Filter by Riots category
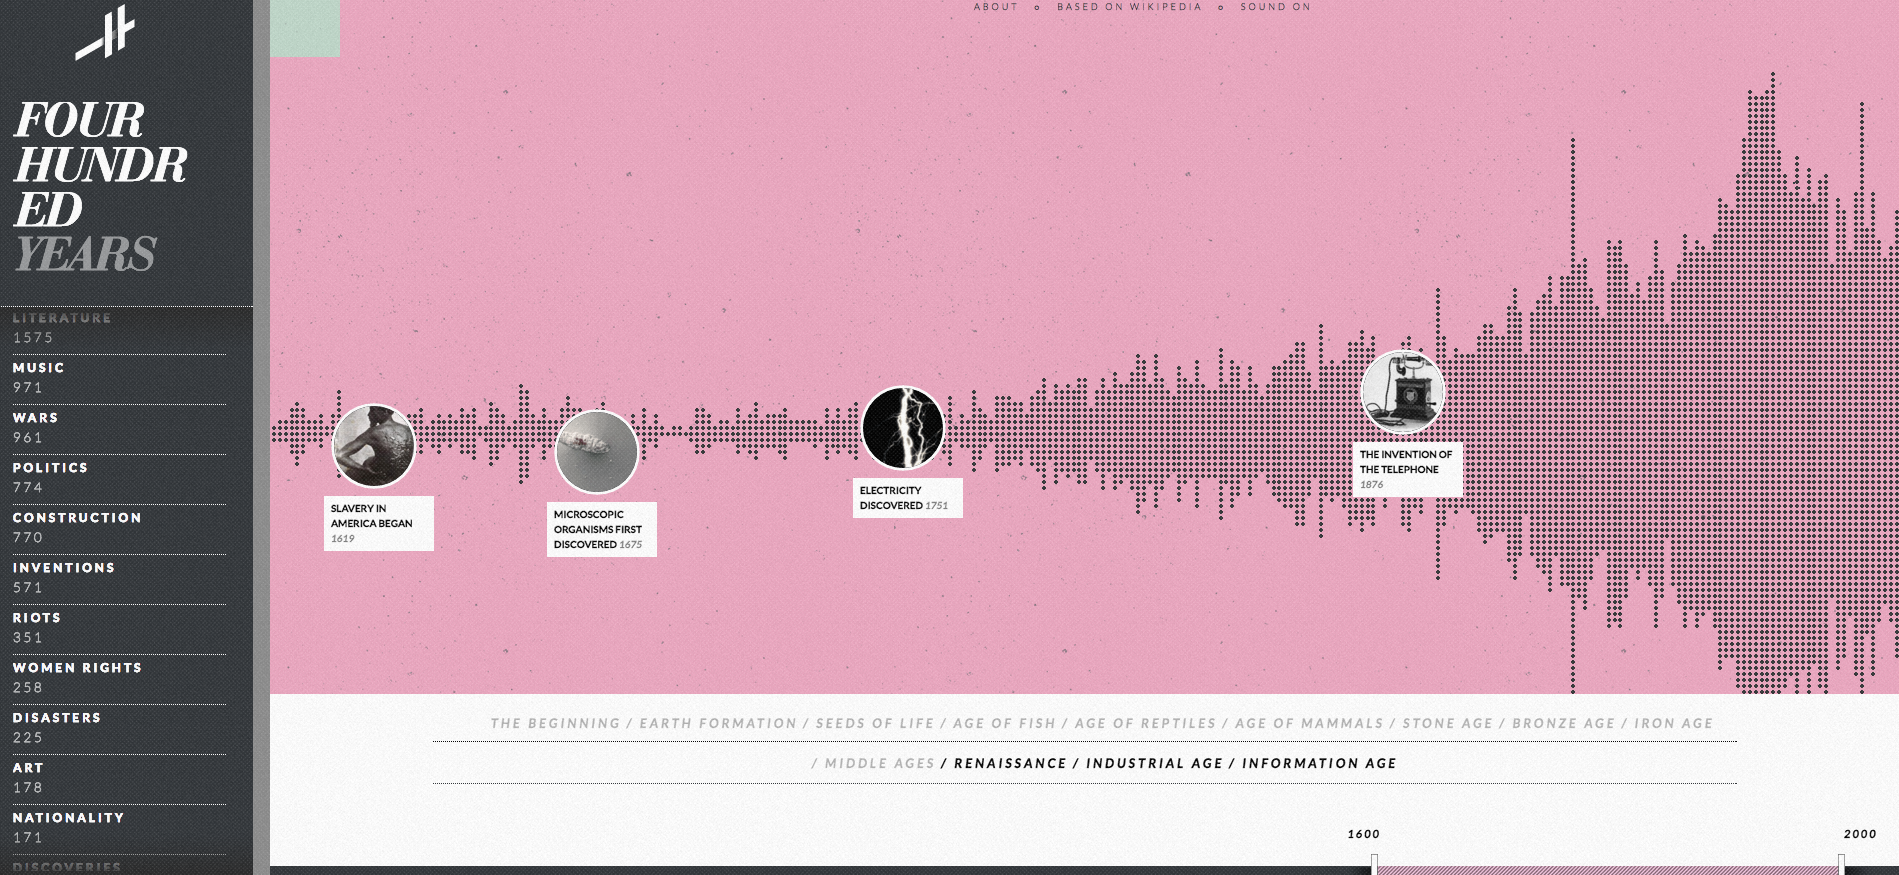Screen dimensions: 1899x875 click(119, 628)
